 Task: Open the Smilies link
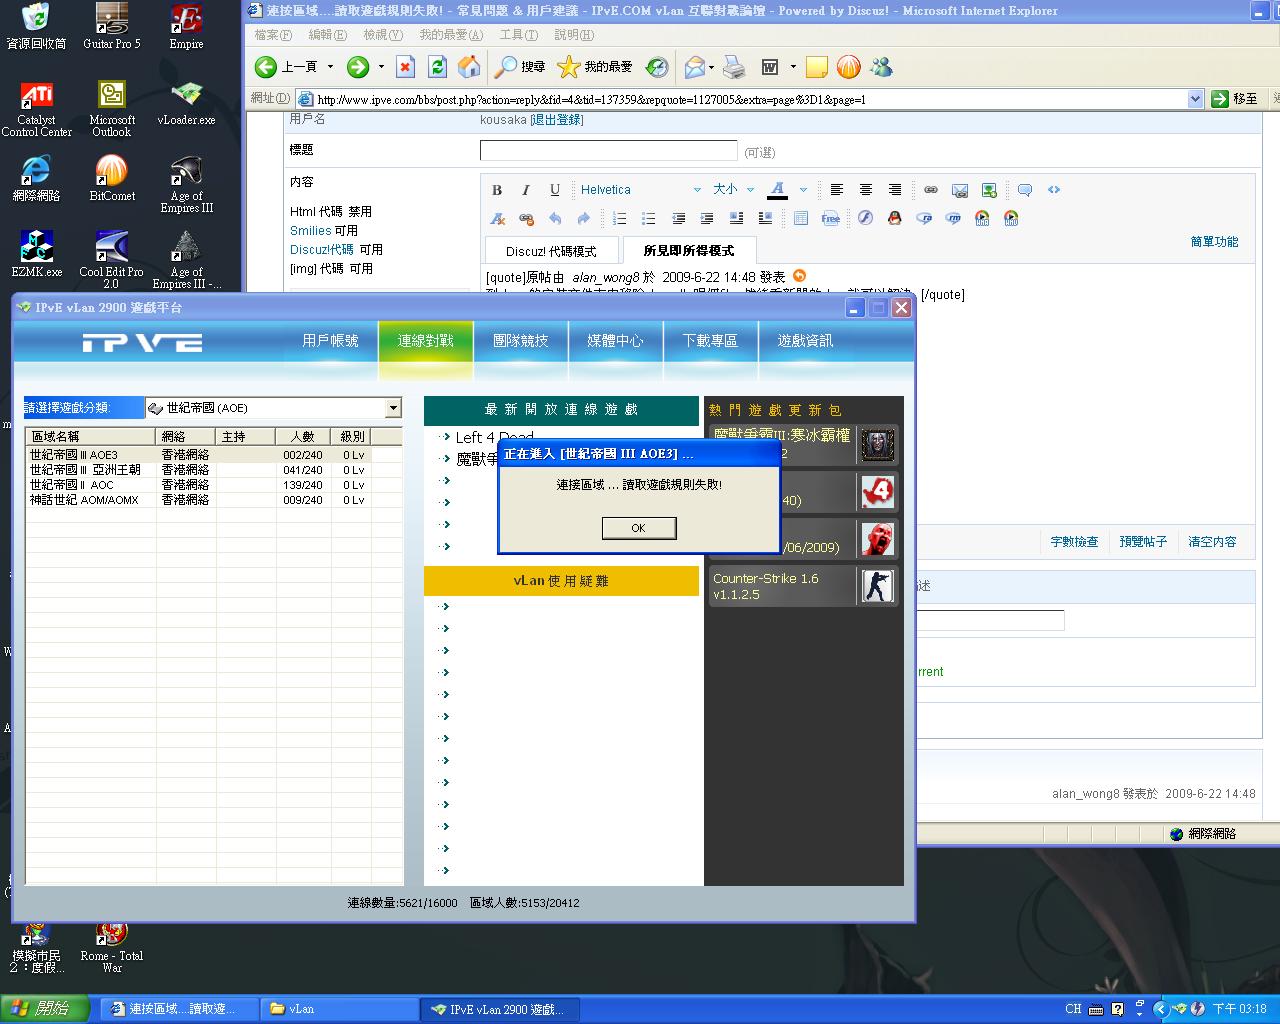[311, 231]
